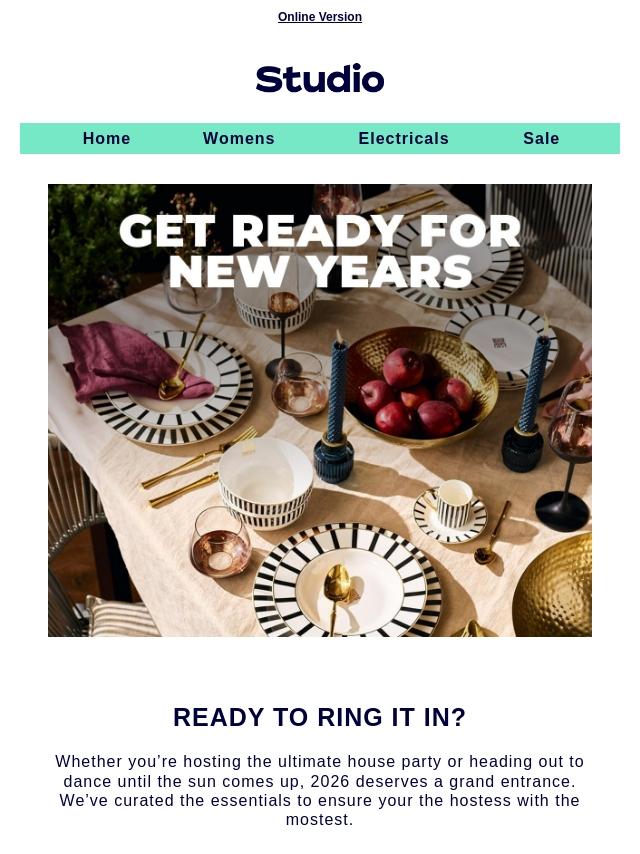The image size is (640, 854).
Task: Select the Electricals navigation item
Action: coord(404,138)
